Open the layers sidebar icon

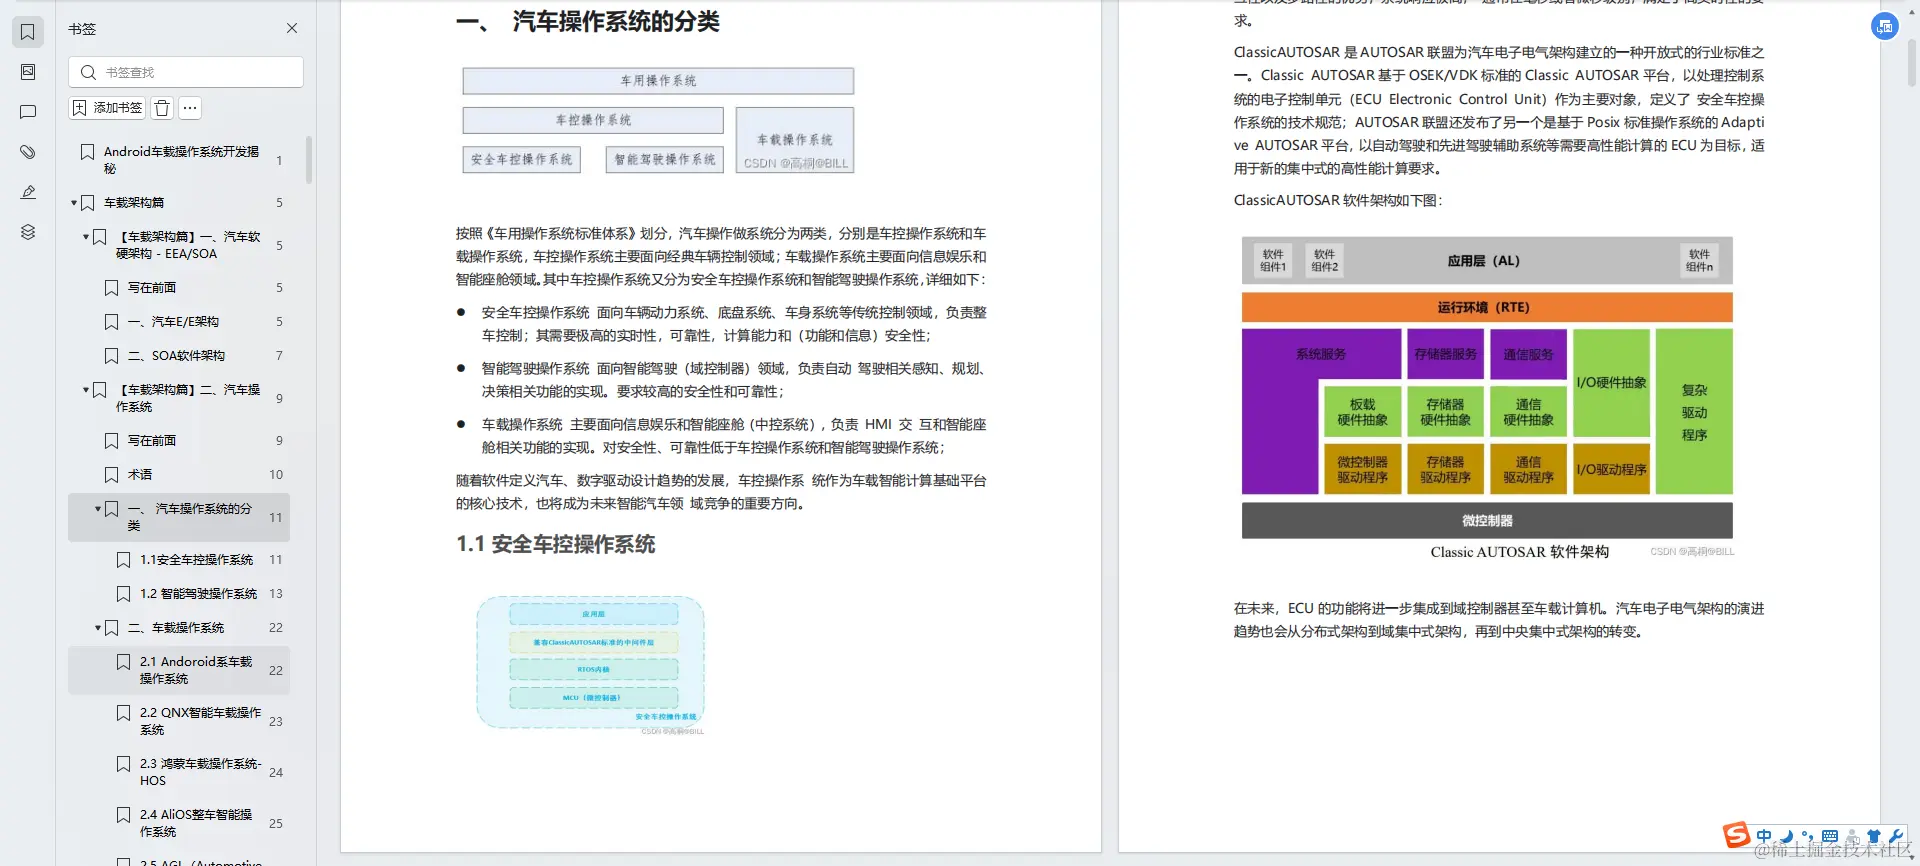[x=28, y=232]
